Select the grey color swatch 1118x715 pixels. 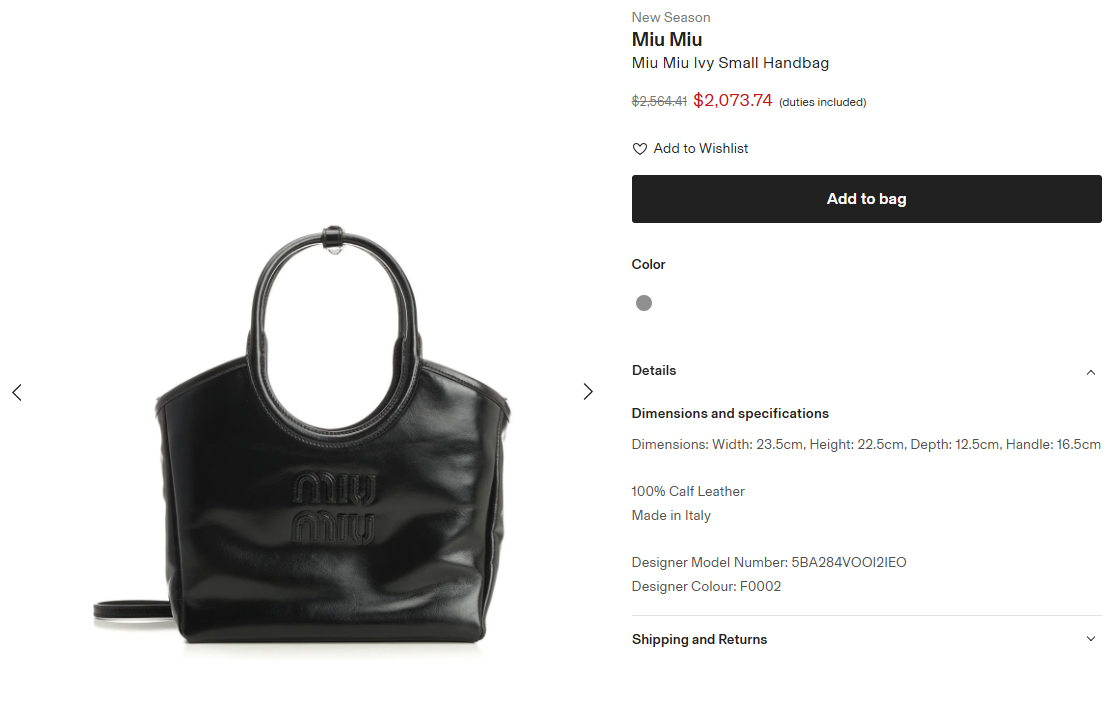644,303
